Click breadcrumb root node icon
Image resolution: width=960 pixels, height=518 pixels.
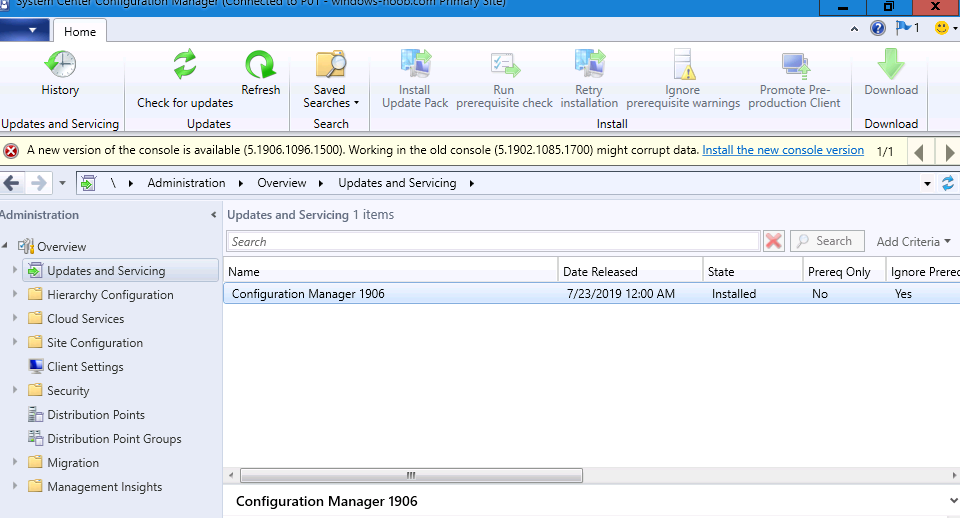[88, 183]
